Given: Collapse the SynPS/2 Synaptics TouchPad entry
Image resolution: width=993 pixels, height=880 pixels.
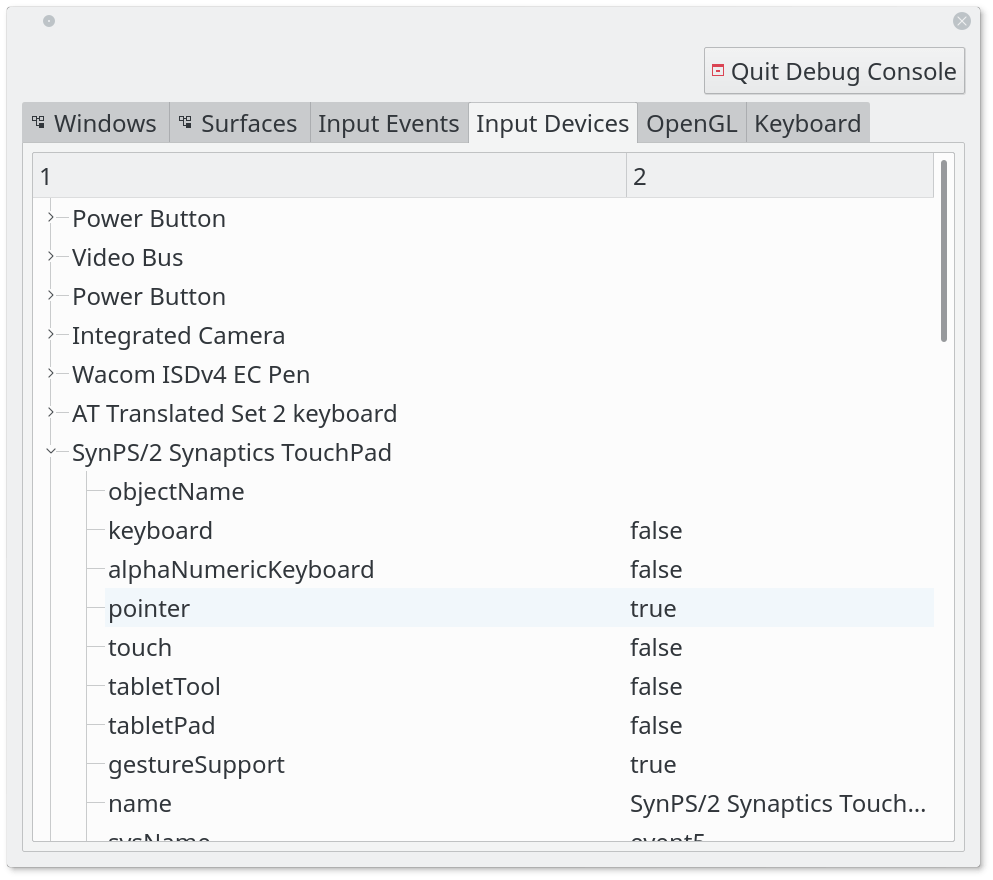Looking at the screenshot, I should (51, 452).
